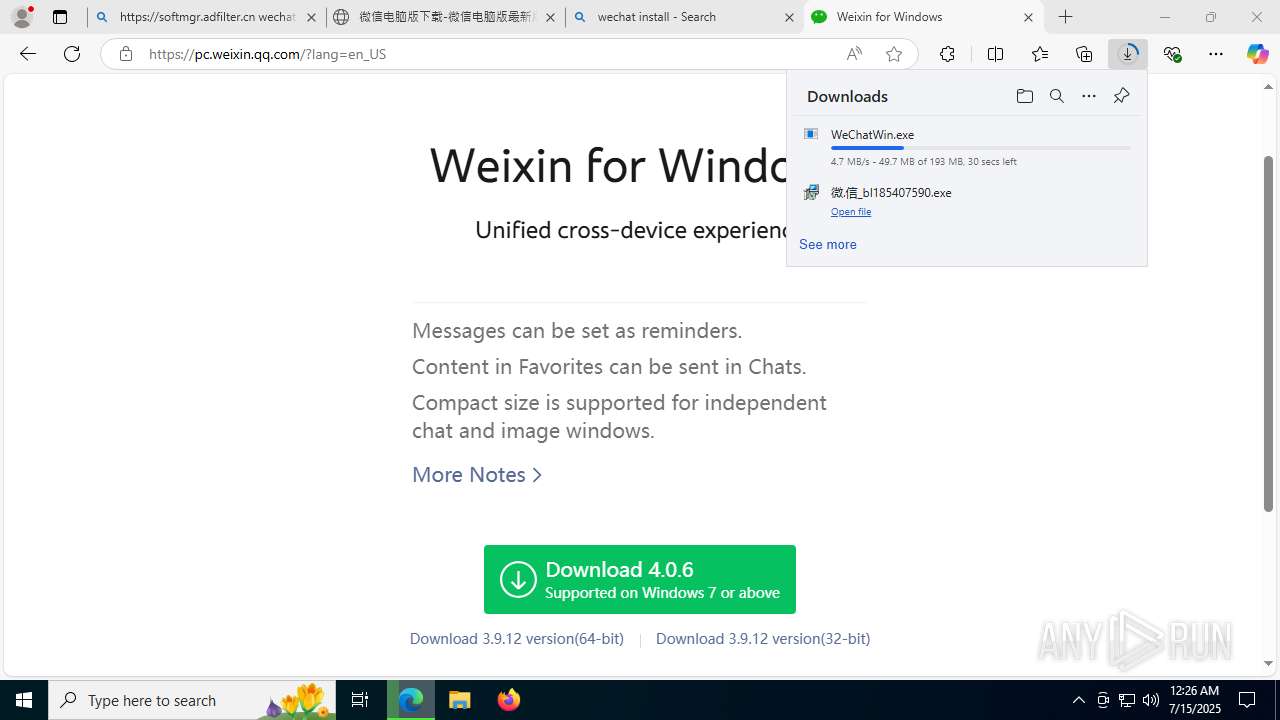Image resolution: width=1280 pixels, height=720 pixels.
Task: Close the softmgr.adfilter.cn tab
Action: click(x=311, y=17)
